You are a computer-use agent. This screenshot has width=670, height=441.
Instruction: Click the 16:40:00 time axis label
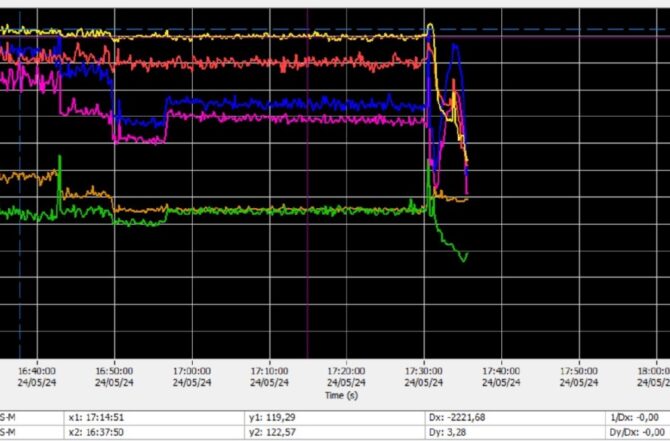37,376
